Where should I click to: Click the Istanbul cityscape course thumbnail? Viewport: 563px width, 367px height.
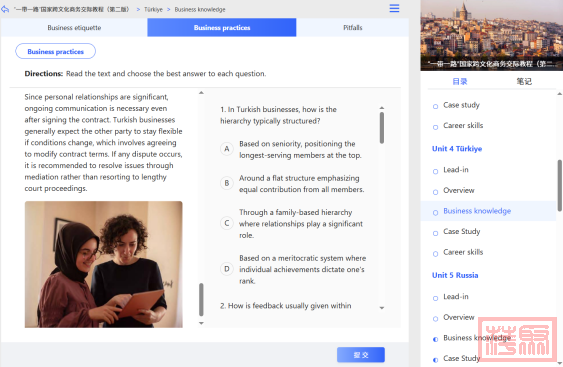(492, 35)
